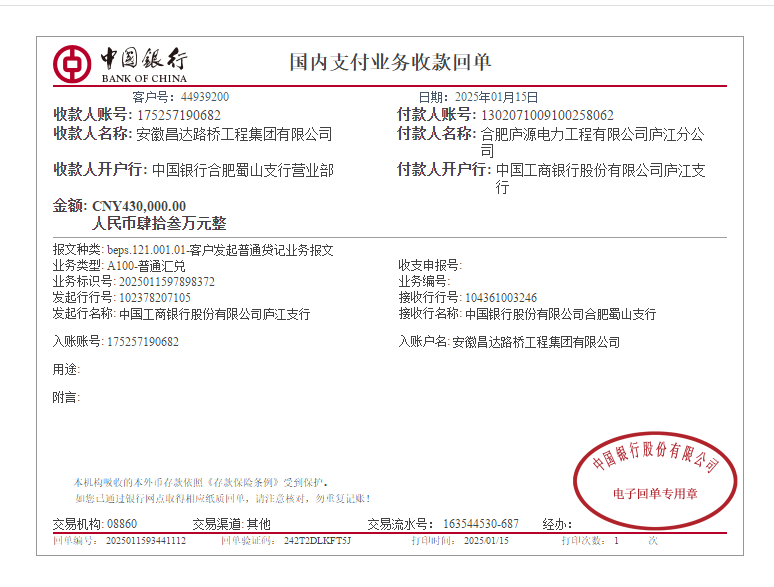Select the customer number 44939200

click(205, 97)
